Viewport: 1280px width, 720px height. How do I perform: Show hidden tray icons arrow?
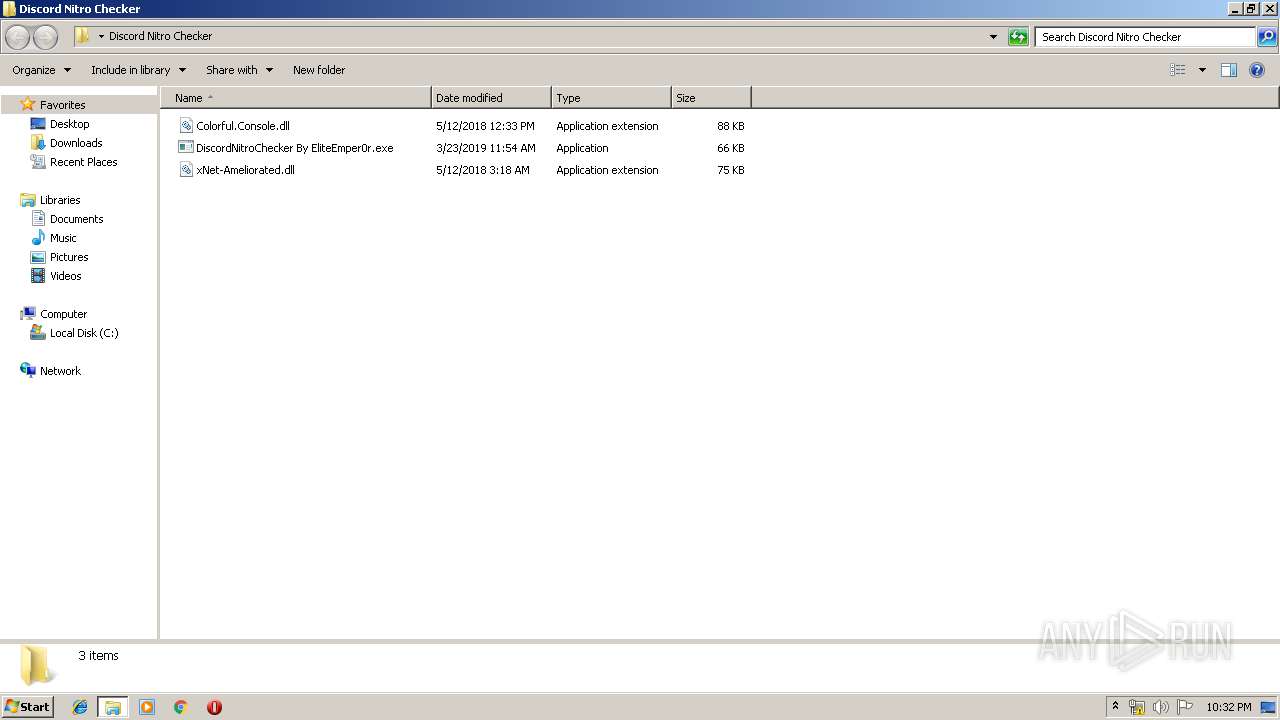coord(1115,707)
